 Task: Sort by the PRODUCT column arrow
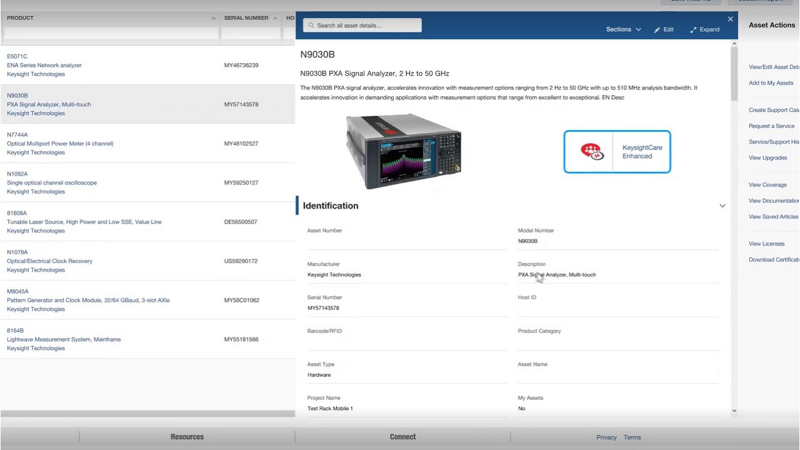213,18
